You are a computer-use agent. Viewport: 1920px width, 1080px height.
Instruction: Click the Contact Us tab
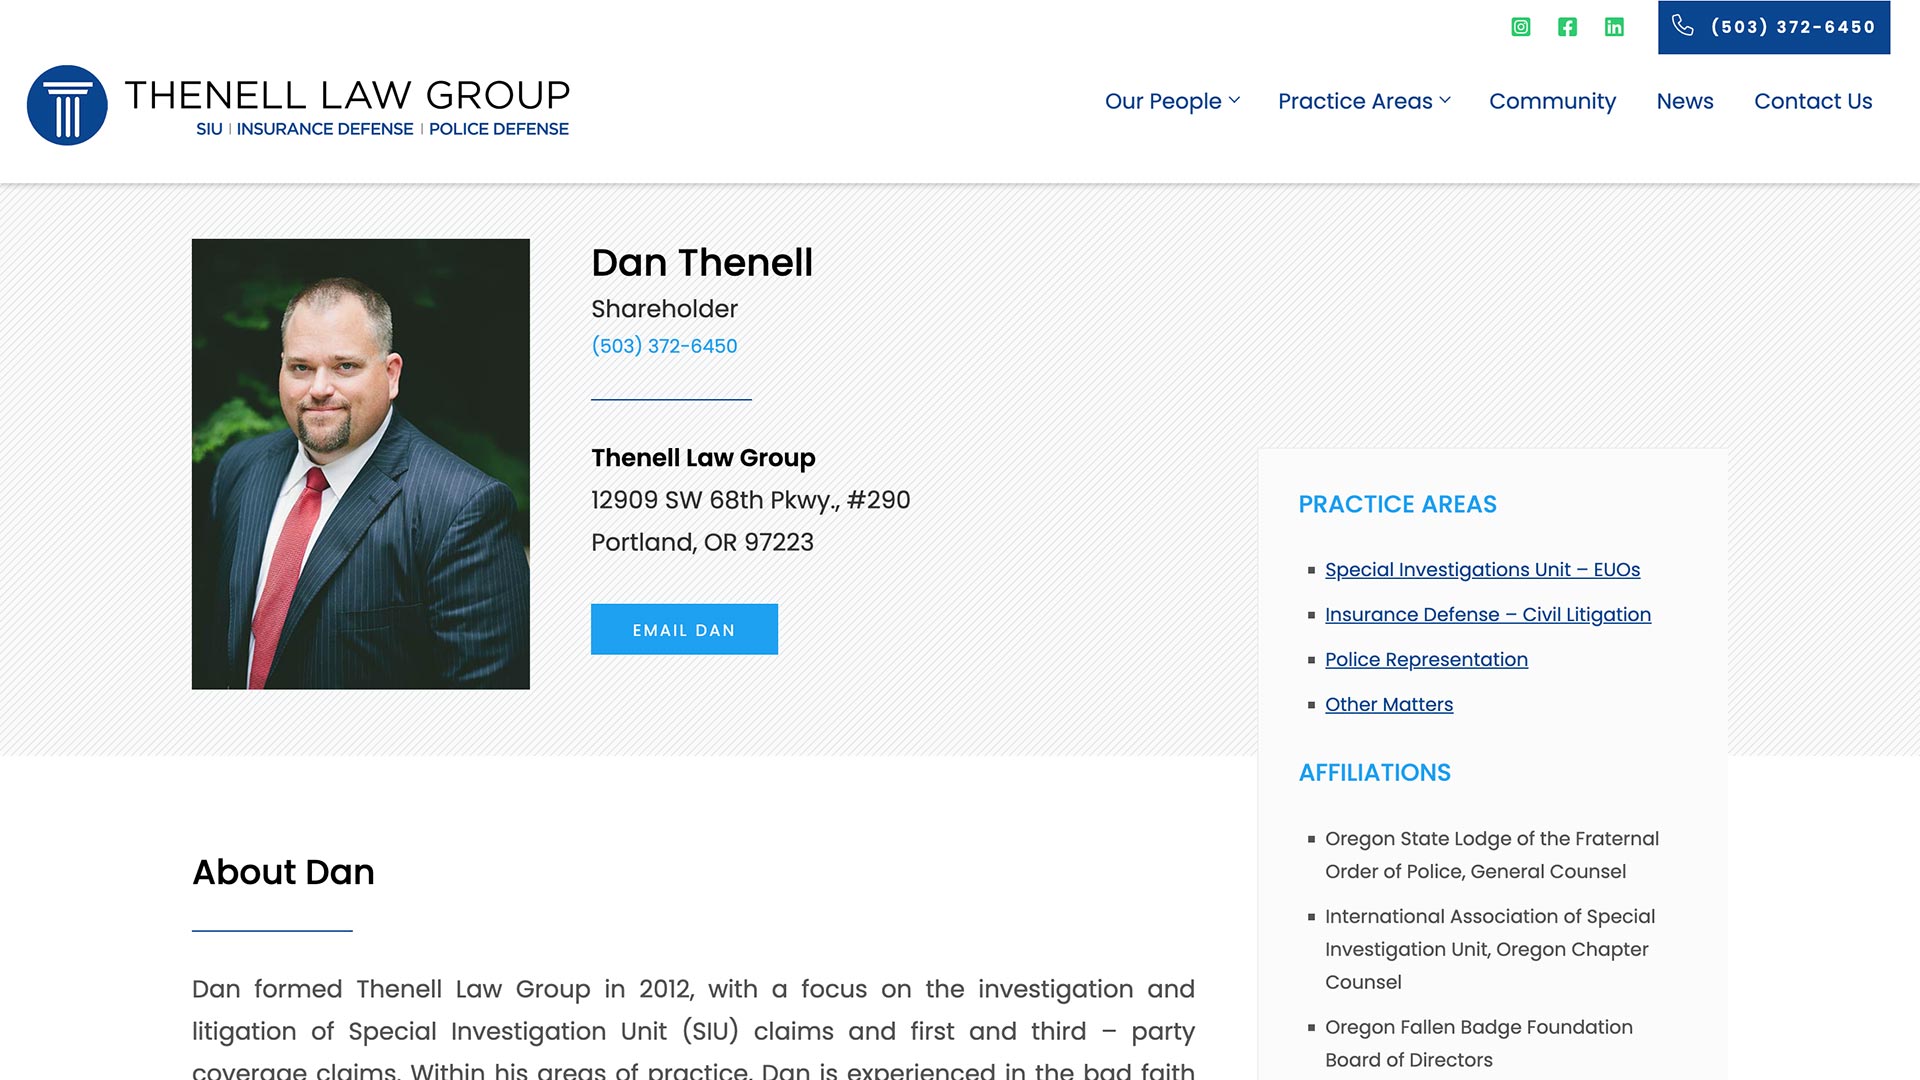pos(1813,100)
